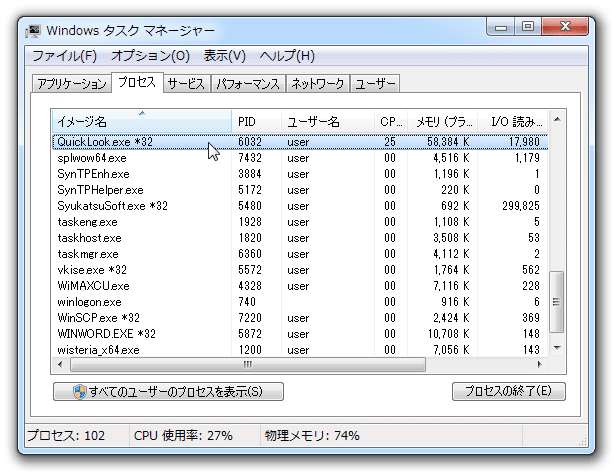The width and height of the screenshot is (615, 476).
Task: Sort by the CPU column header
Action: pyautogui.click(x=391, y=122)
